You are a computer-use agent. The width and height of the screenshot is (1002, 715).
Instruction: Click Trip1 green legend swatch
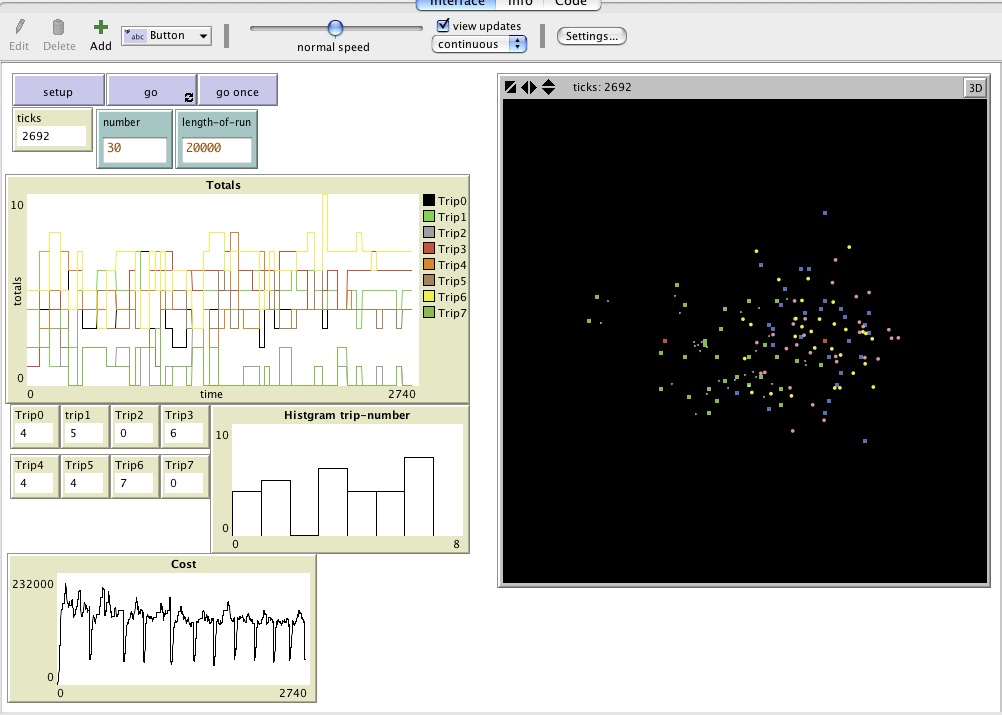[429, 217]
